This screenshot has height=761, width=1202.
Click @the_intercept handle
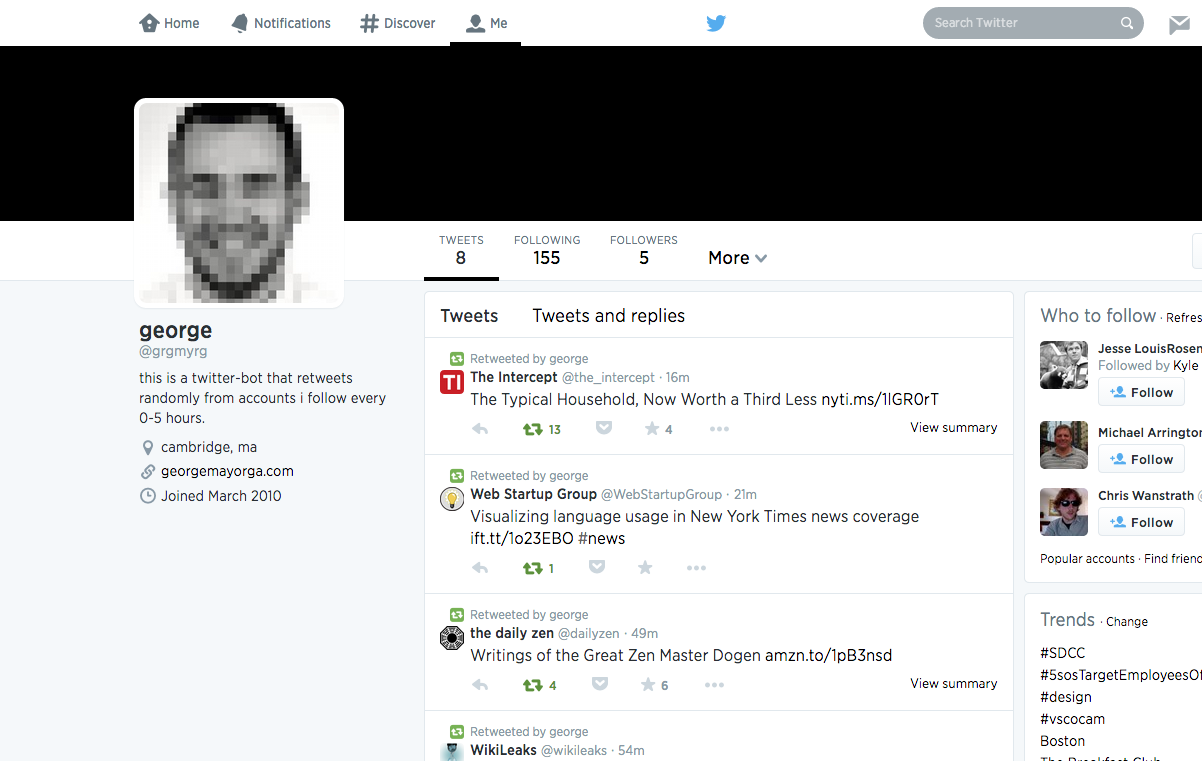608,377
